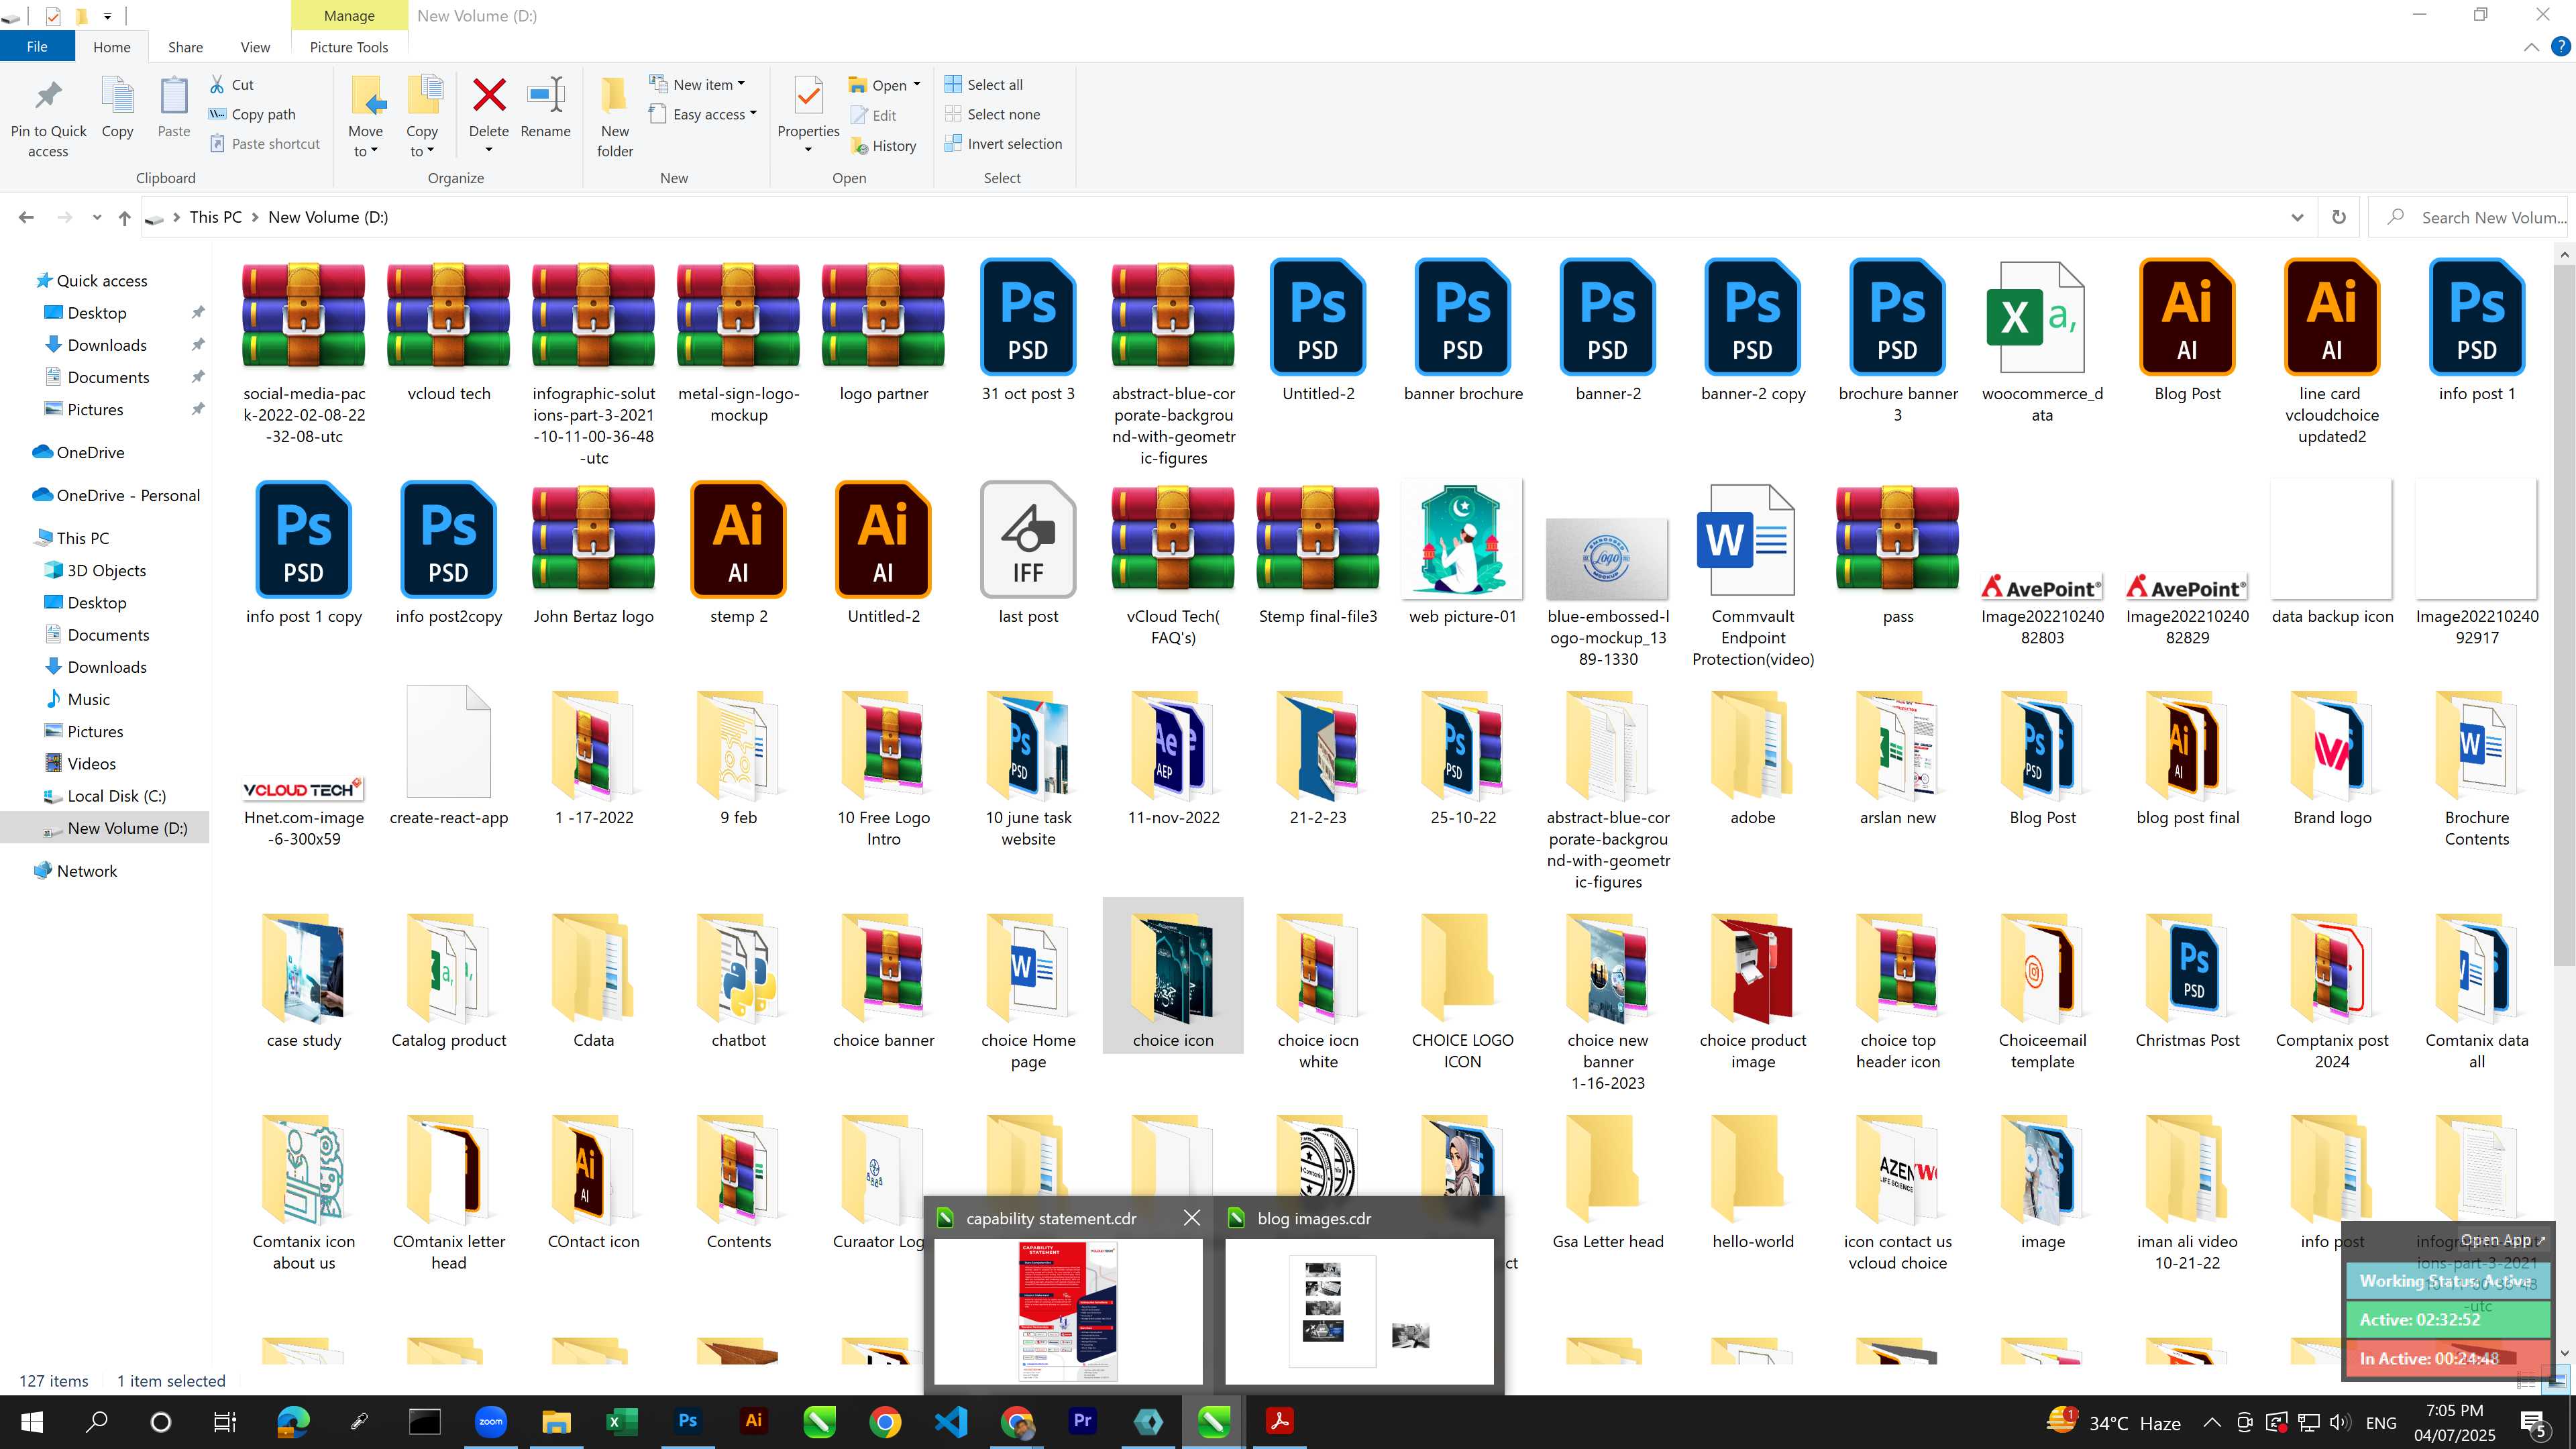Click the Cut scissors icon
Viewport: 2576px width, 1449px height.
click(x=217, y=85)
